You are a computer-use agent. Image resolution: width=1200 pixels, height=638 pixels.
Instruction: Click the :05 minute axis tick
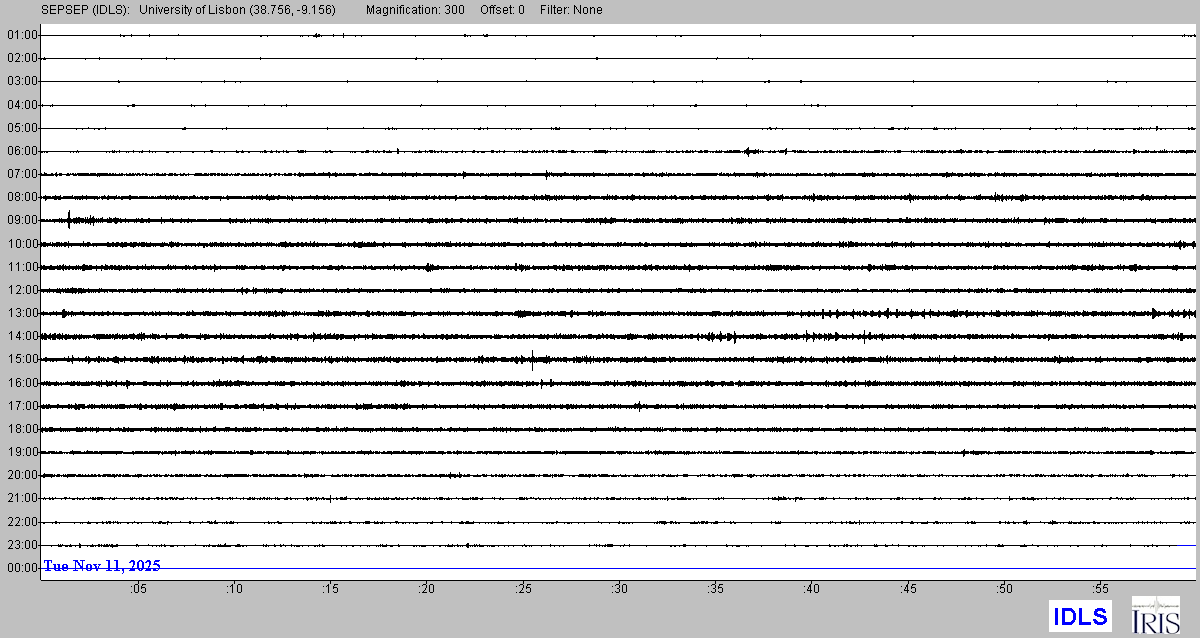pyautogui.click(x=138, y=589)
